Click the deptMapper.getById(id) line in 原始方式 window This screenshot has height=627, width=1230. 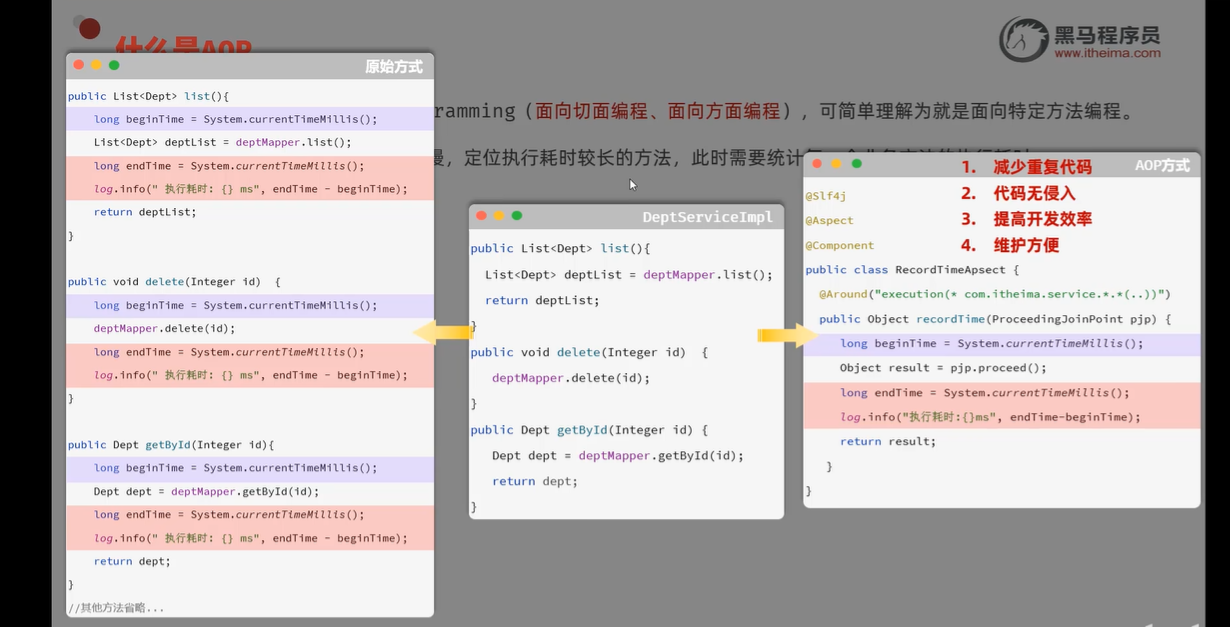(x=206, y=492)
